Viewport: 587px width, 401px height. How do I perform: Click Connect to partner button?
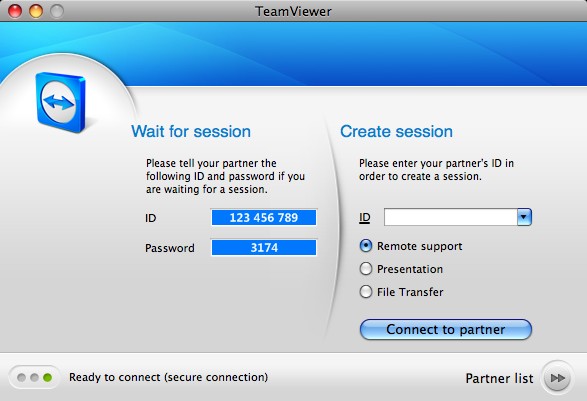pos(445,329)
